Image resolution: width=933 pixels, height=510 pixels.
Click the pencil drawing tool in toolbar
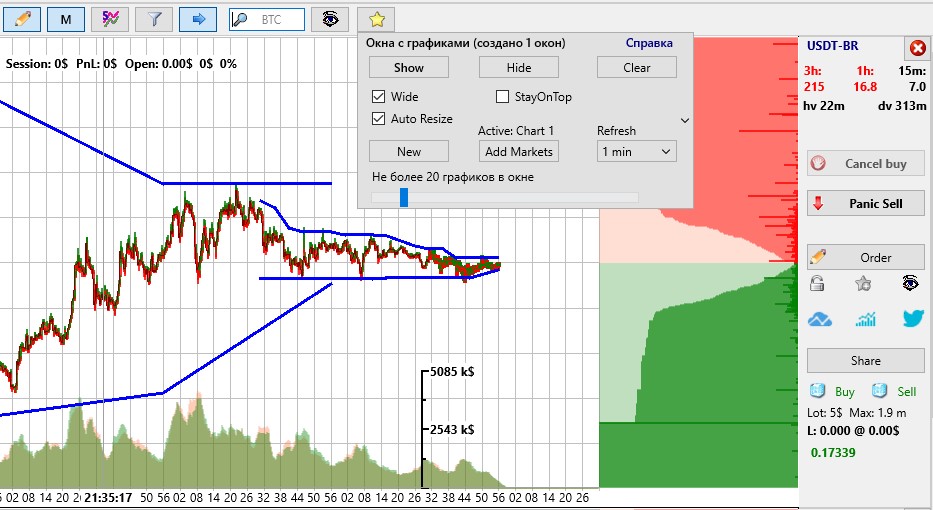click(x=22, y=18)
